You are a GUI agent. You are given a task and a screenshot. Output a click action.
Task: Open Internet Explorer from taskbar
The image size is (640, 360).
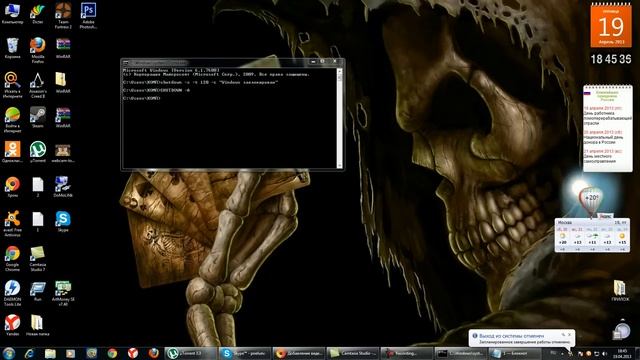click(29, 353)
